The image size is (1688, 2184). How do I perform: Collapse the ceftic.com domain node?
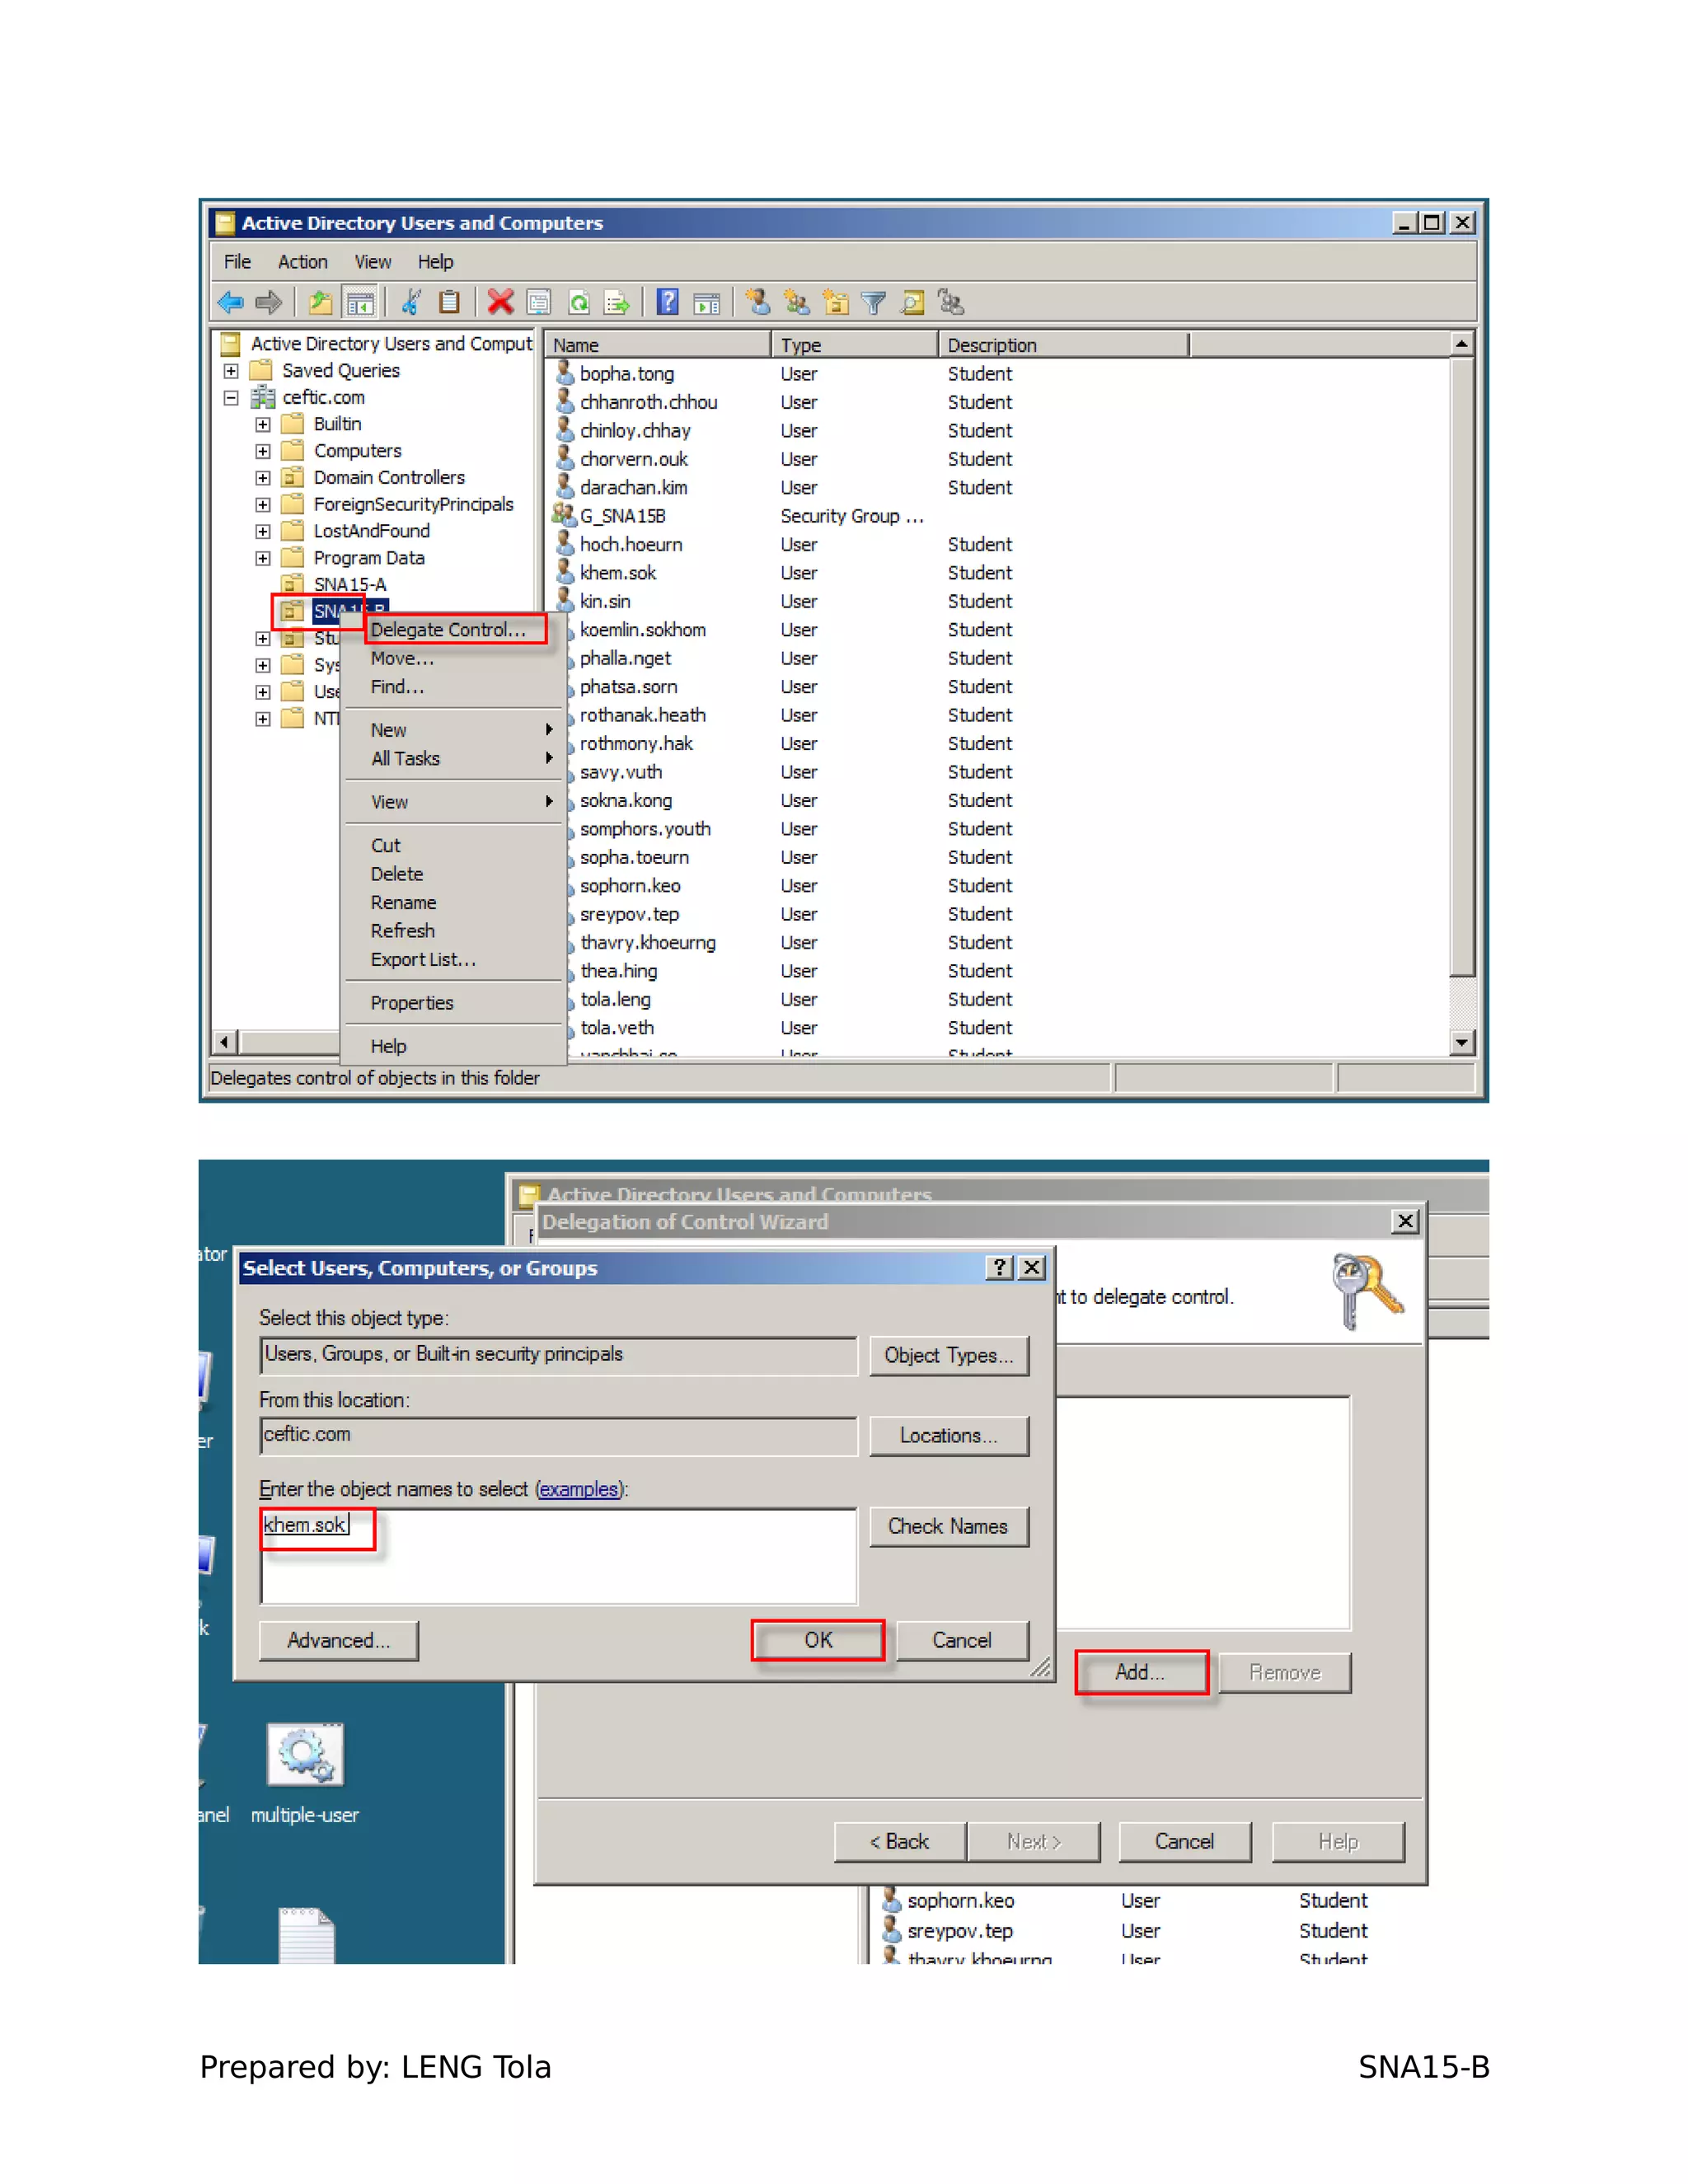pos(231,398)
